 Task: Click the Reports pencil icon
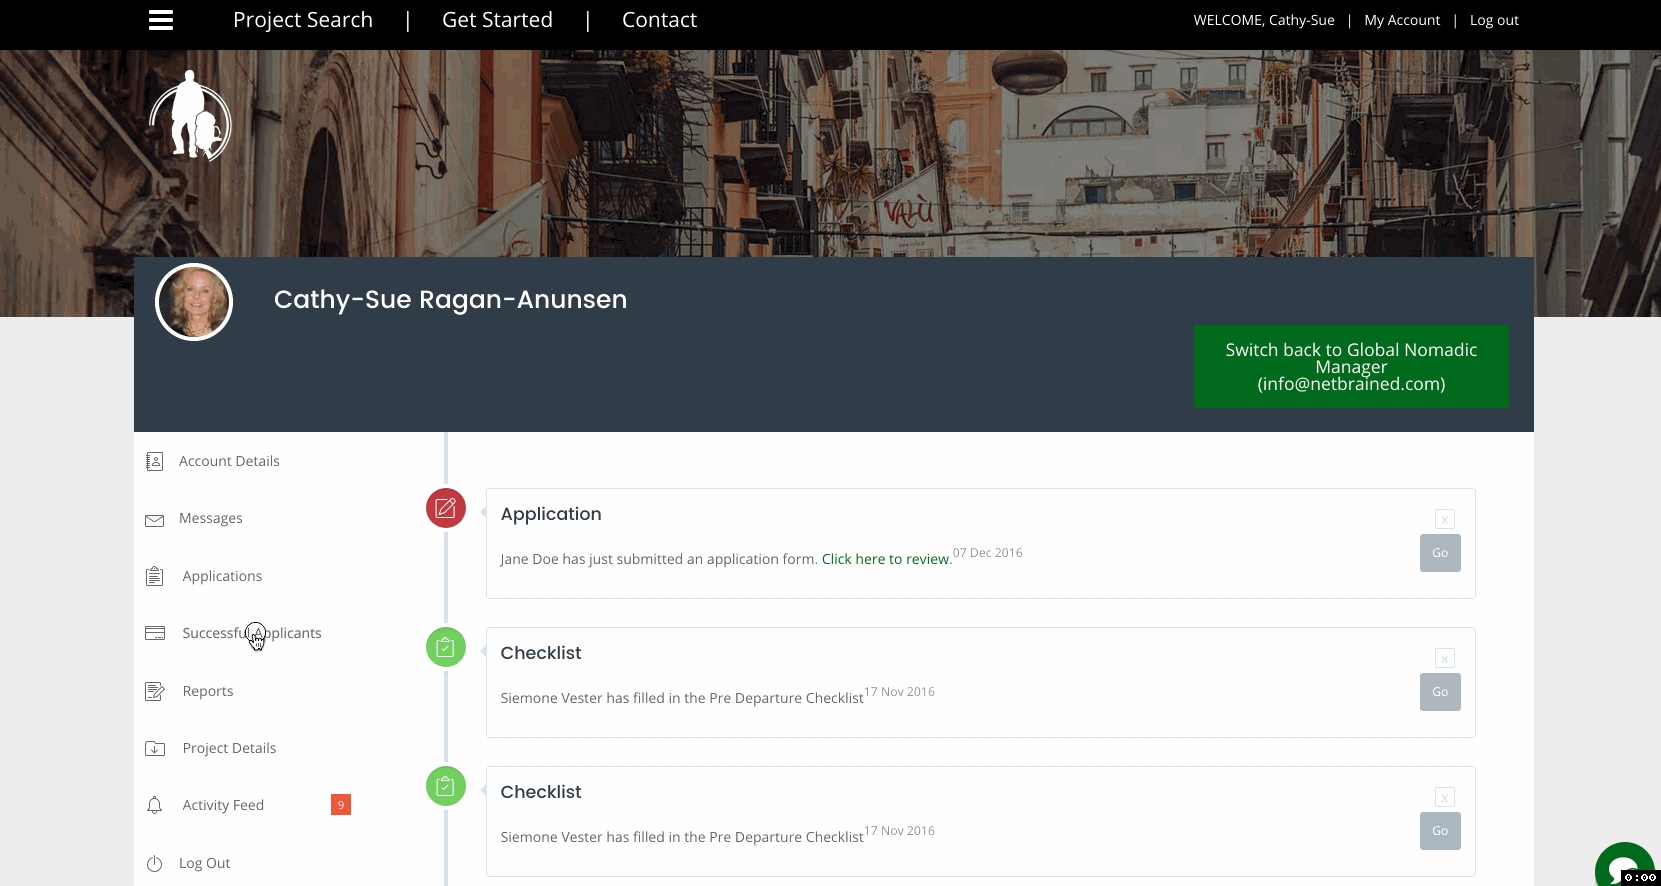tap(155, 691)
